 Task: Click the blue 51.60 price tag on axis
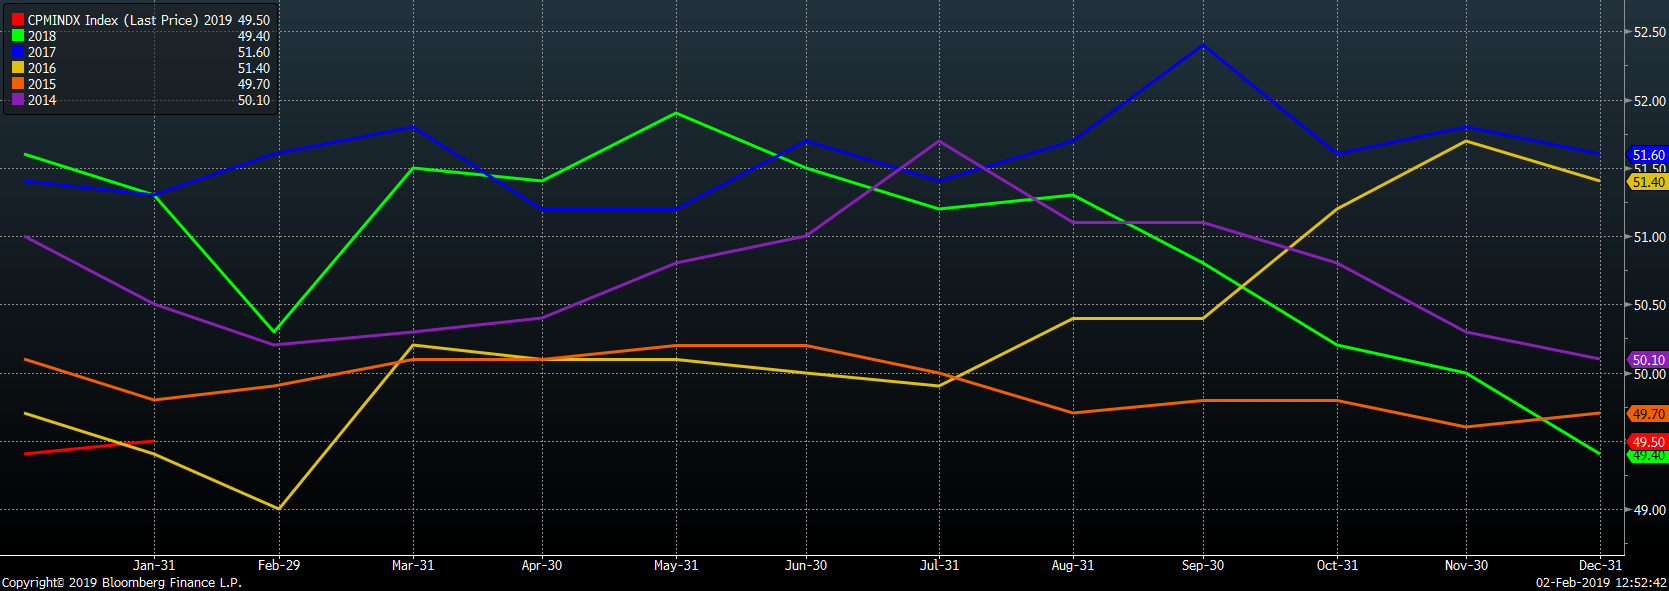[x=1648, y=155]
